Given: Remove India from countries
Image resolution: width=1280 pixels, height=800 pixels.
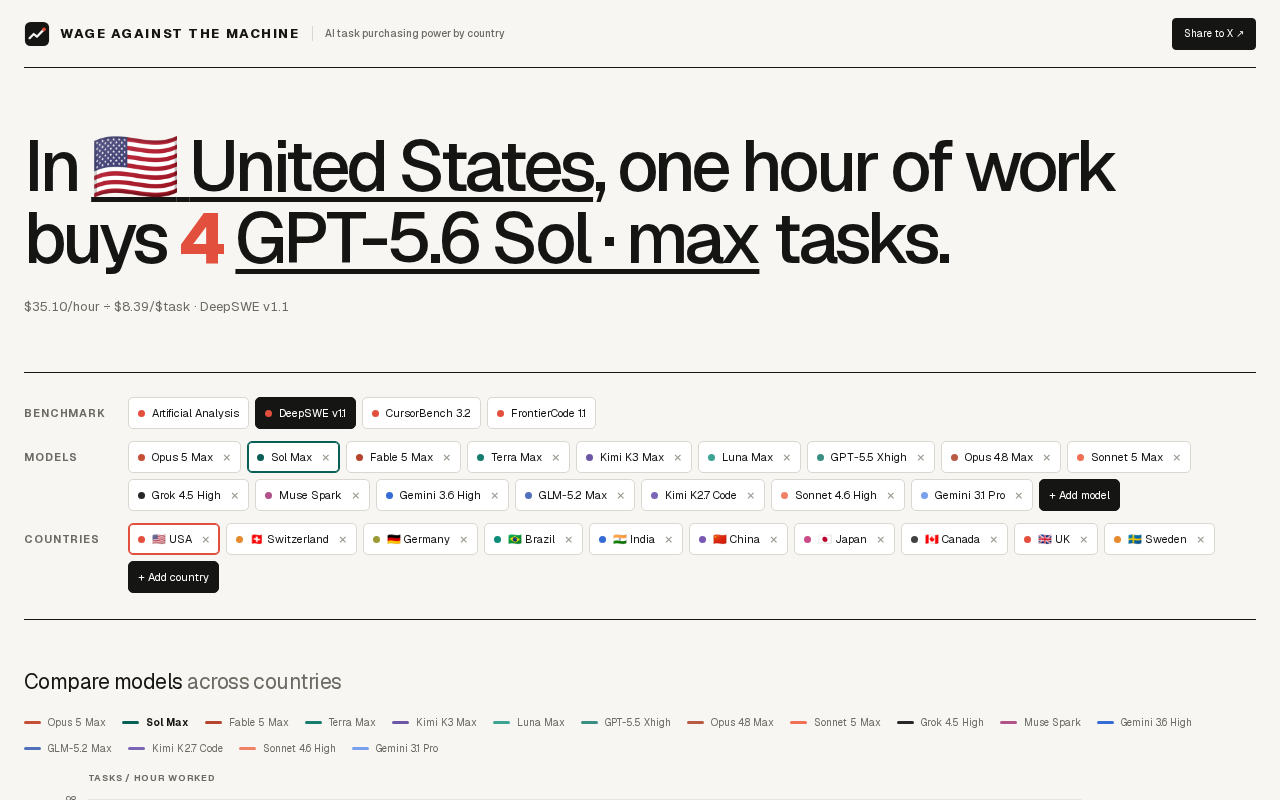Looking at the screenshot, I should point(669,539).
